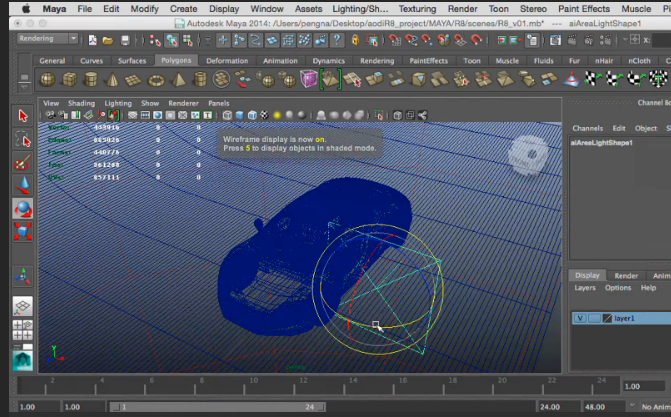
Task: Switch to single perspective view layout
Action: point(23,306)
